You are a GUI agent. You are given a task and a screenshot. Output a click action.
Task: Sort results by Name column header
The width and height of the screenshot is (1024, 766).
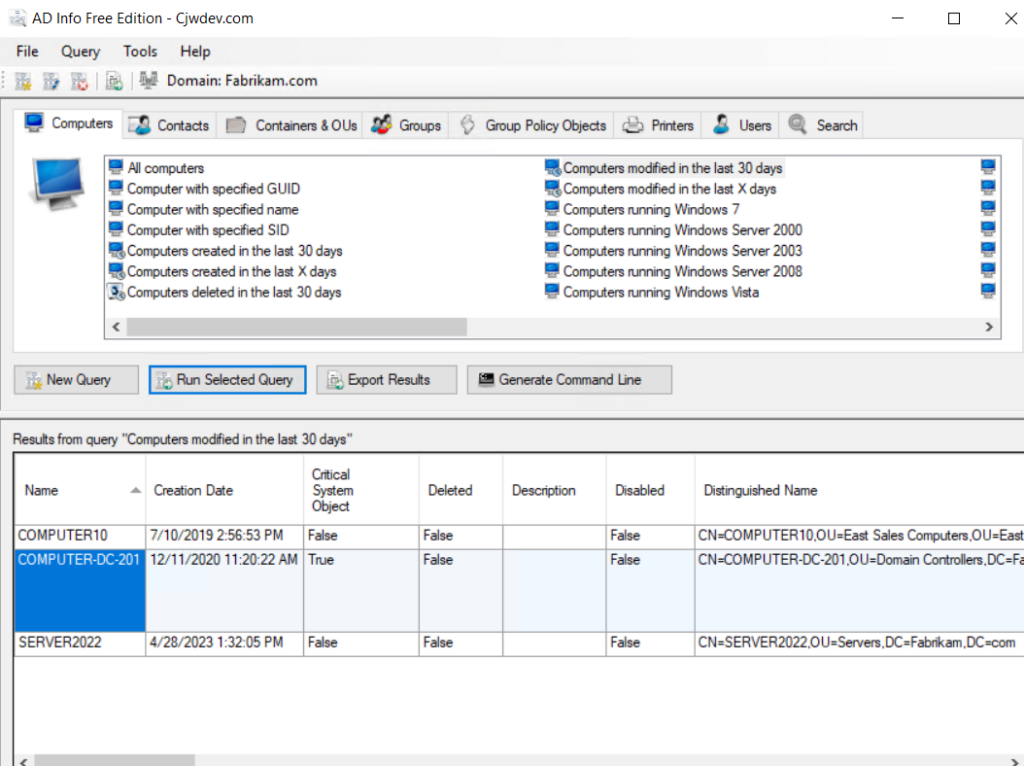[80, 490]
